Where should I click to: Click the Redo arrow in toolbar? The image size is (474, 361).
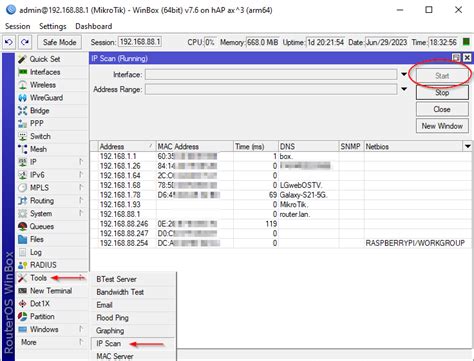coord(25,42)
